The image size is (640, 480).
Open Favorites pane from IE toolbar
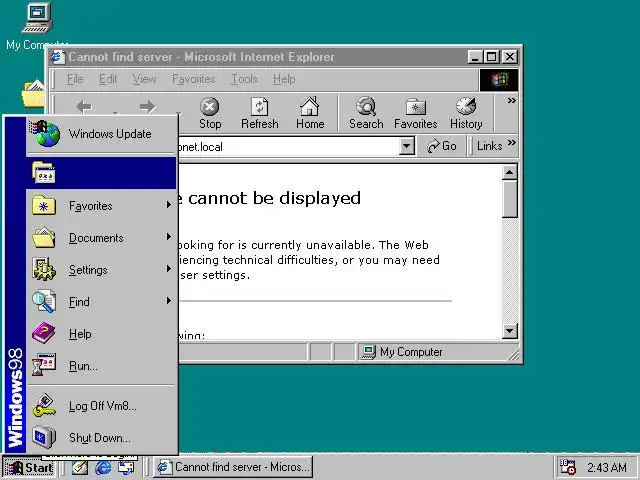(x=416, y=113)
